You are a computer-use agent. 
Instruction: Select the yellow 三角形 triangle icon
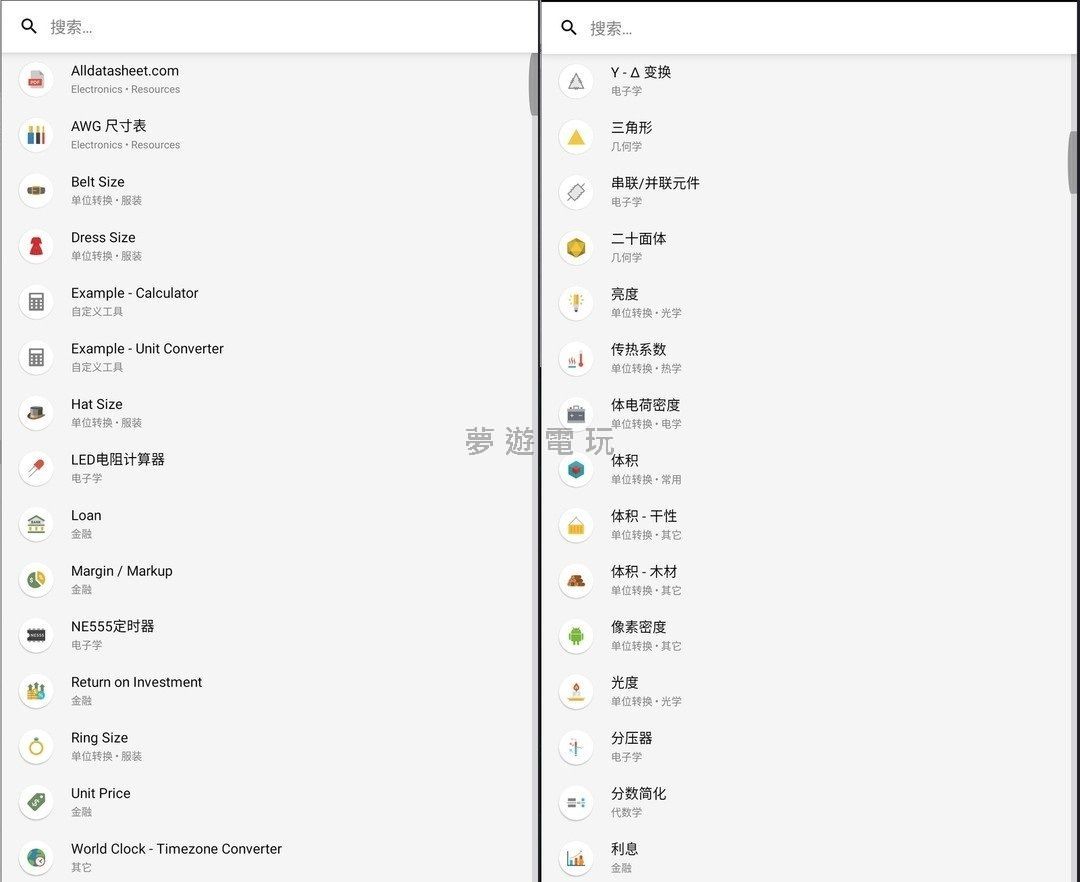(576, 137)
